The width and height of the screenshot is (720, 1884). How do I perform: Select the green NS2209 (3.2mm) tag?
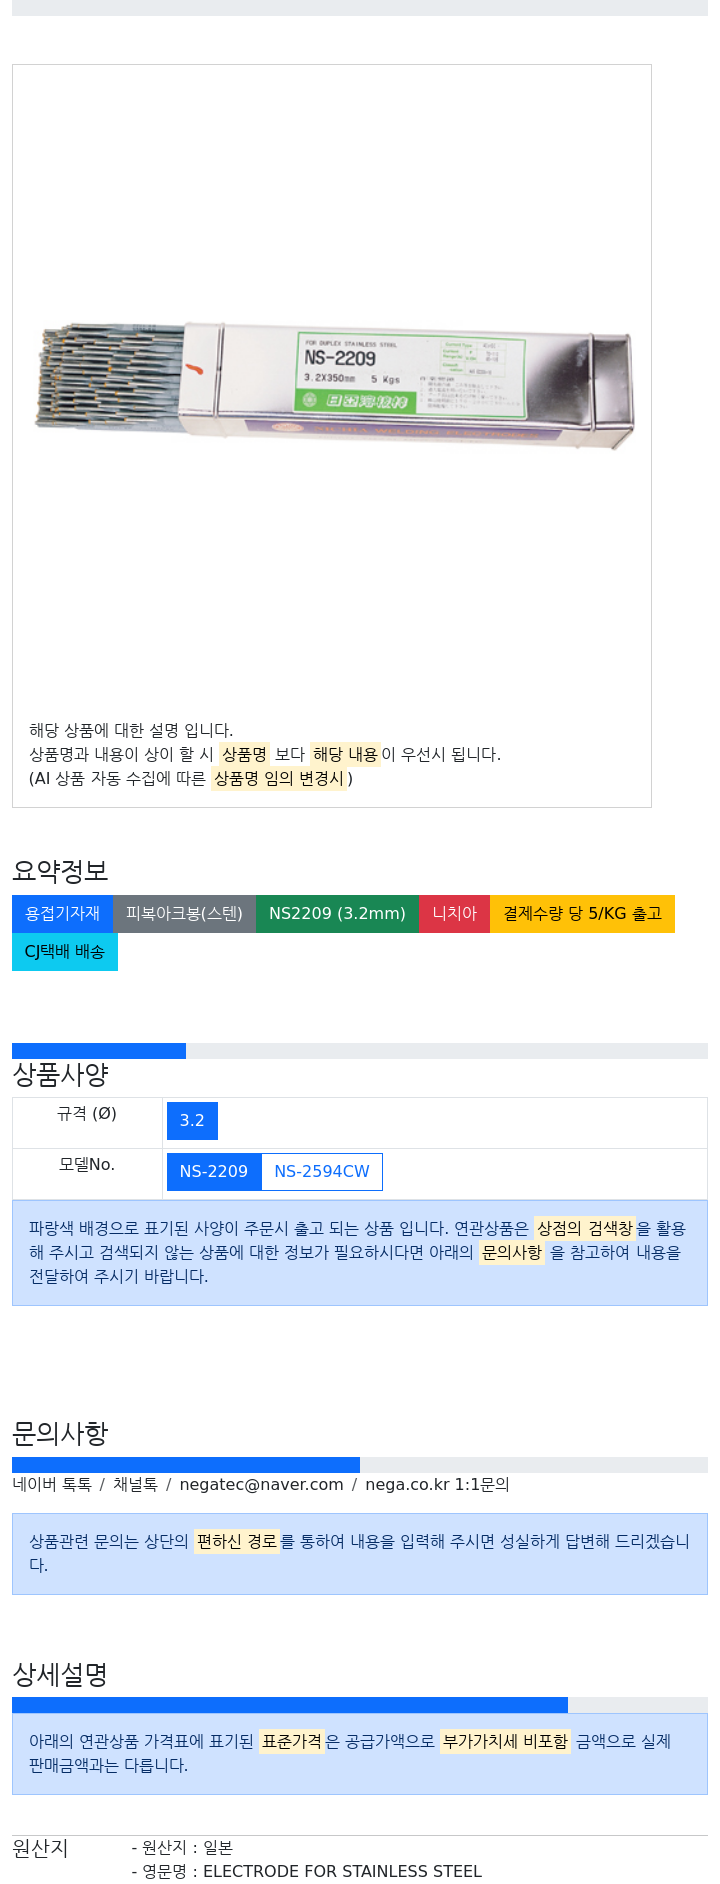pos(337,914)
